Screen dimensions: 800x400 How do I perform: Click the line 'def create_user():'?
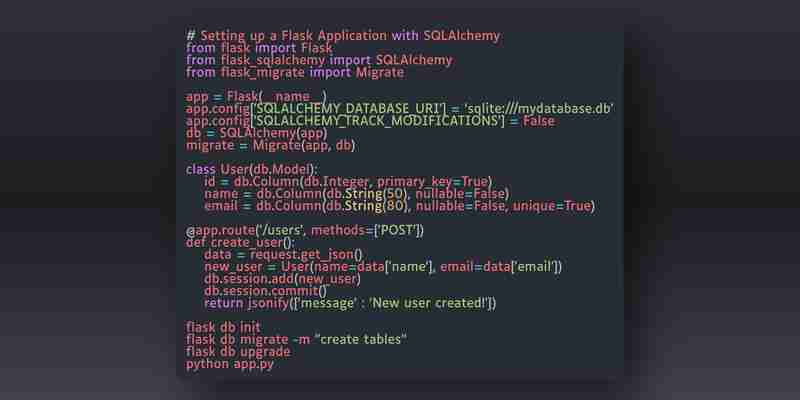point(240,243)
